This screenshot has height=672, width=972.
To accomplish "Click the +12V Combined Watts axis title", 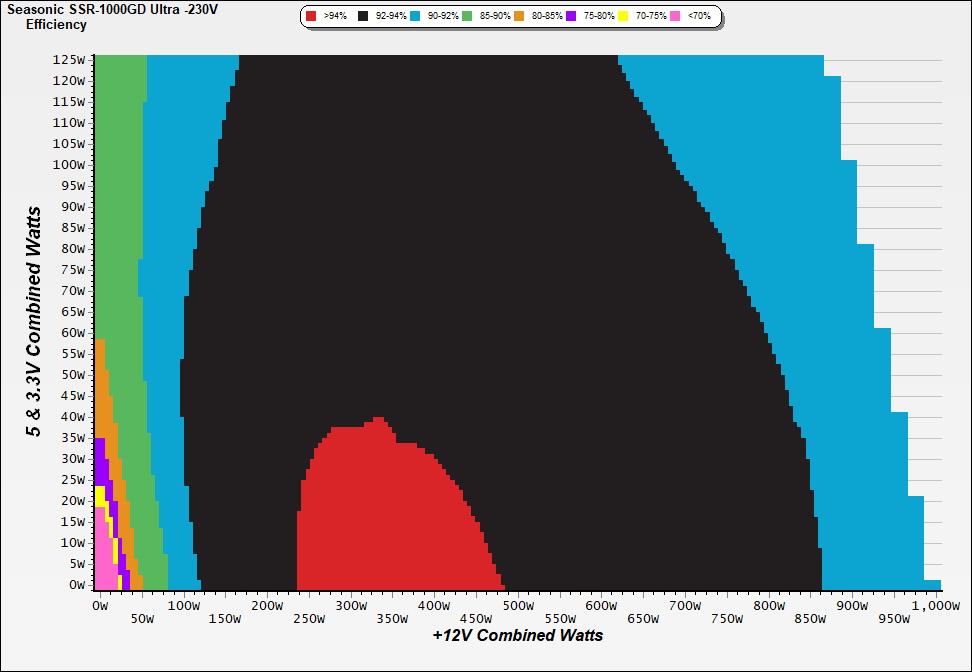I will [x=517, y=635].
